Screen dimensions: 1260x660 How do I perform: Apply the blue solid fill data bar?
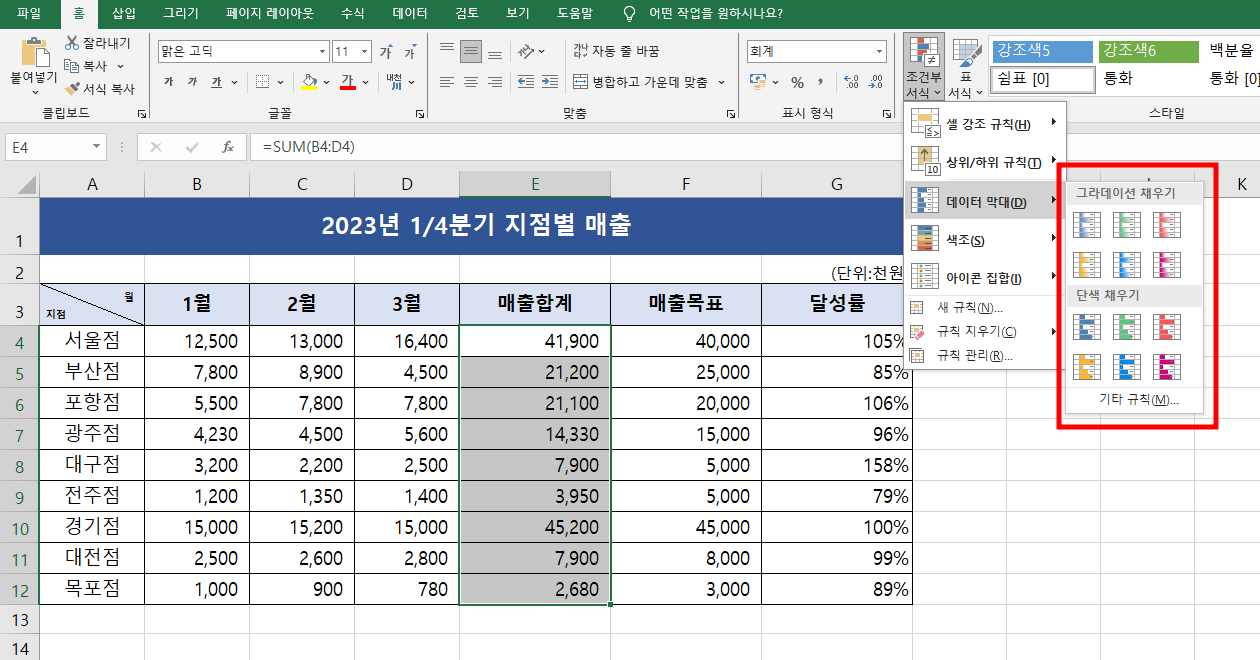(x=1087, y=327)
